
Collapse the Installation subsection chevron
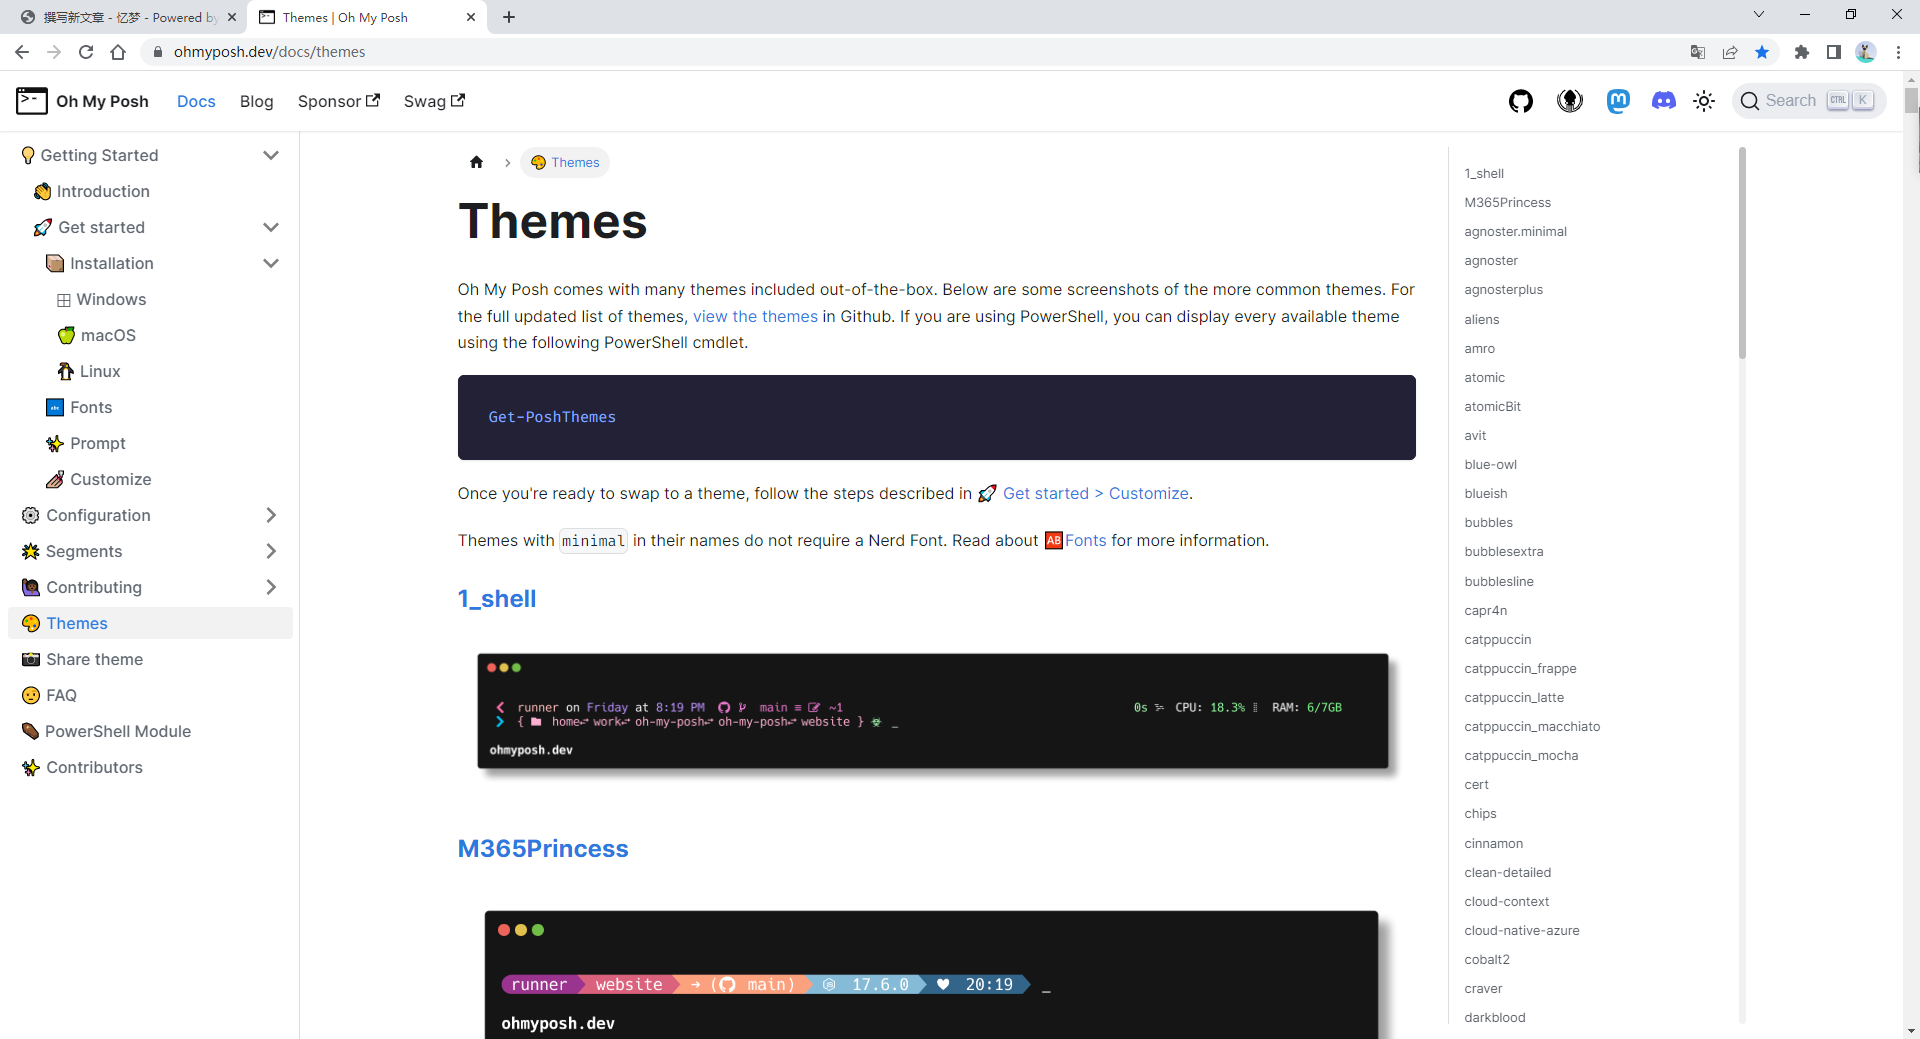click(271, 263)
